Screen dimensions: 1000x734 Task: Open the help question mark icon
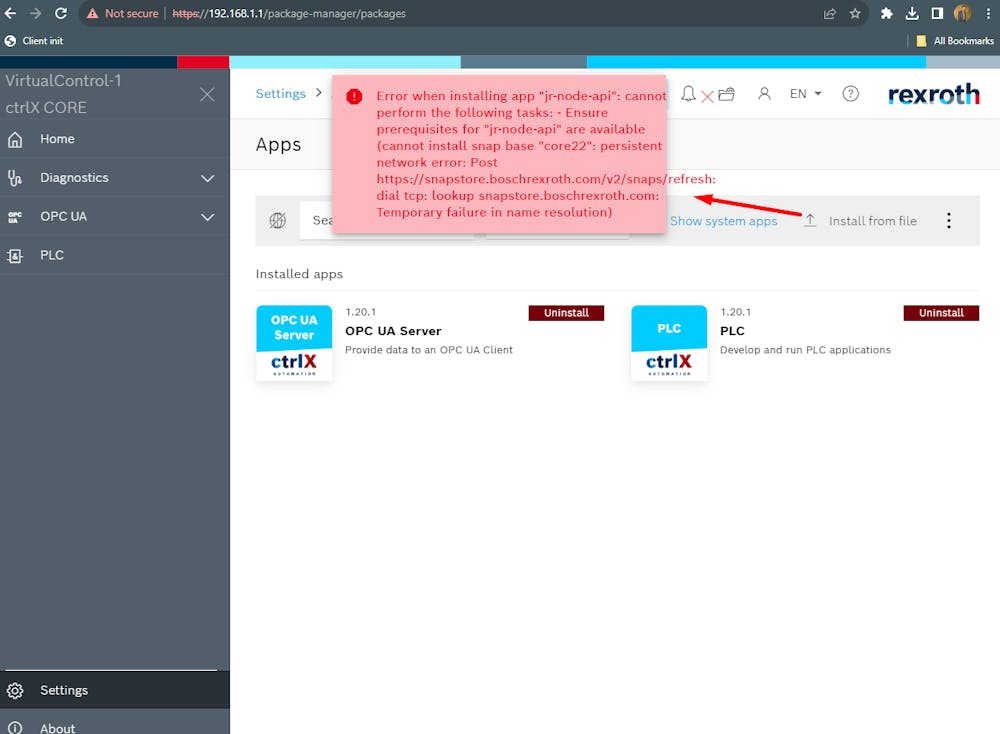[851, 93]
